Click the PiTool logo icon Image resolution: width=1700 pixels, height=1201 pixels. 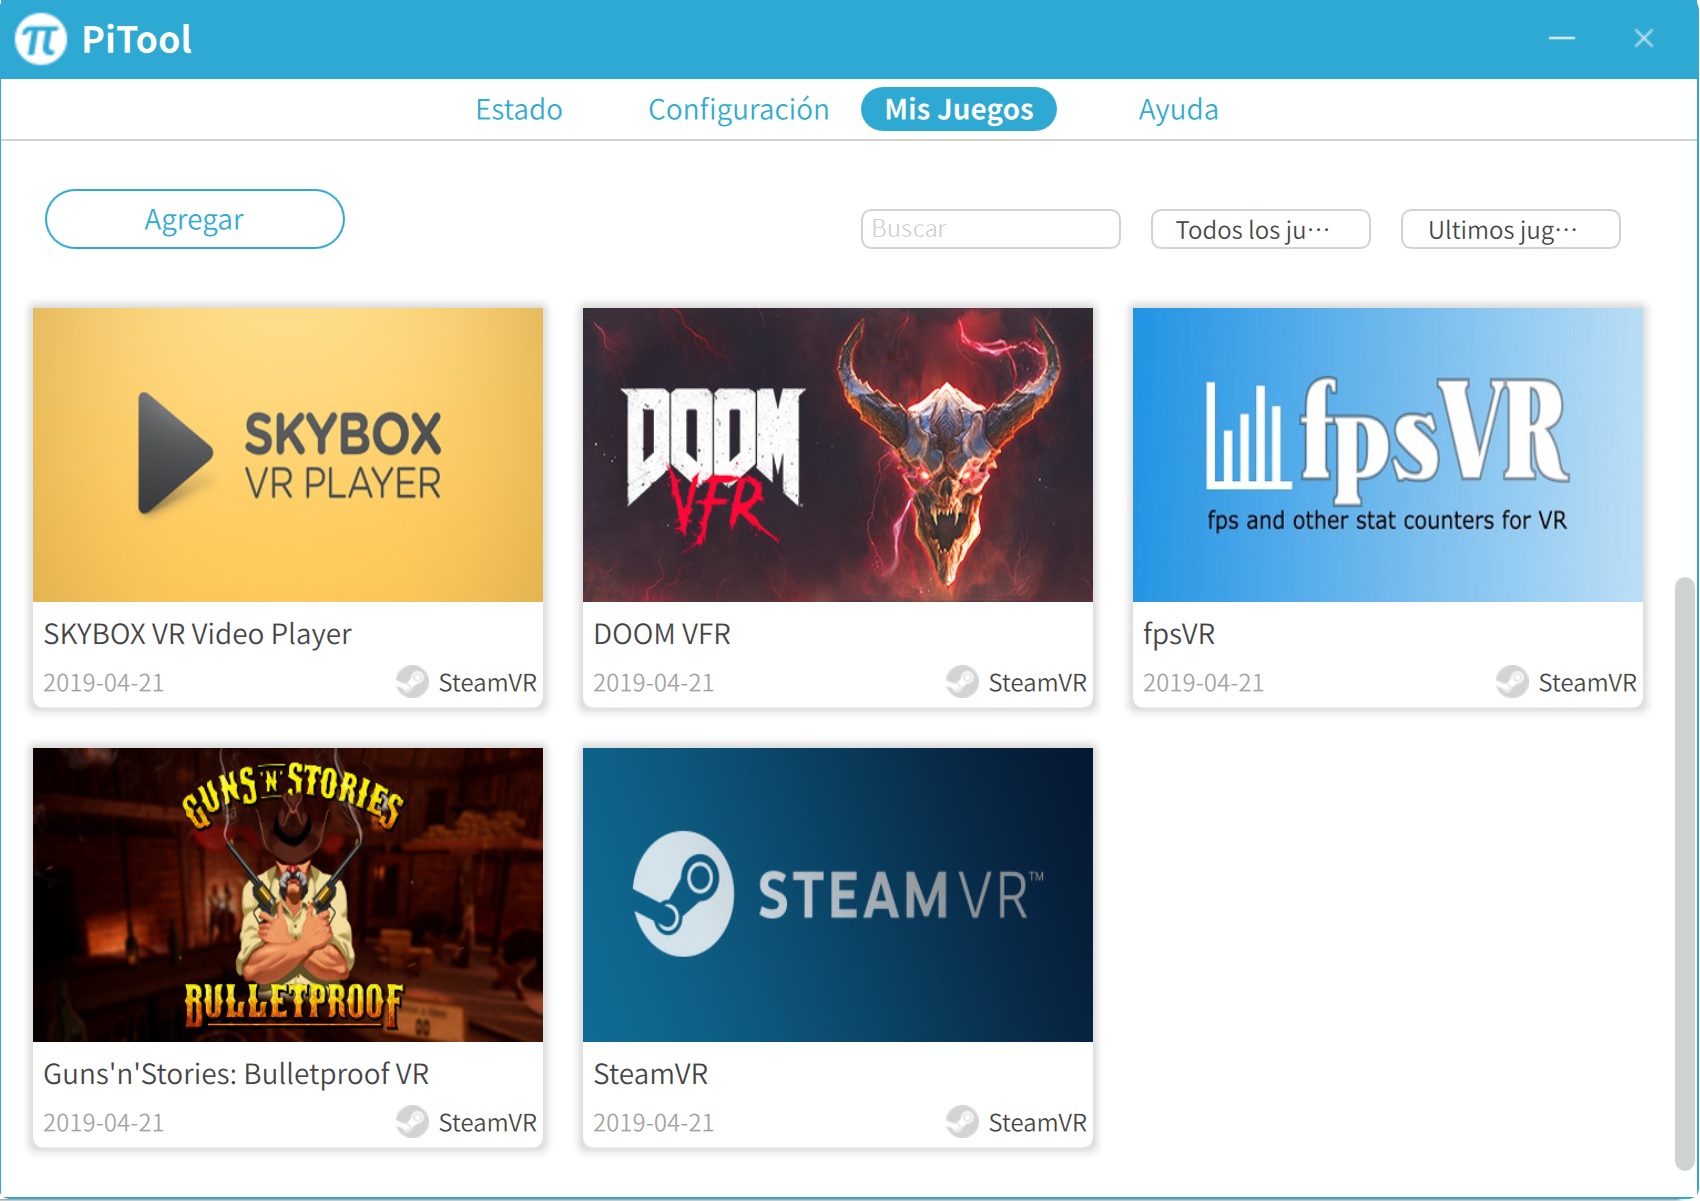pos(41,40)
